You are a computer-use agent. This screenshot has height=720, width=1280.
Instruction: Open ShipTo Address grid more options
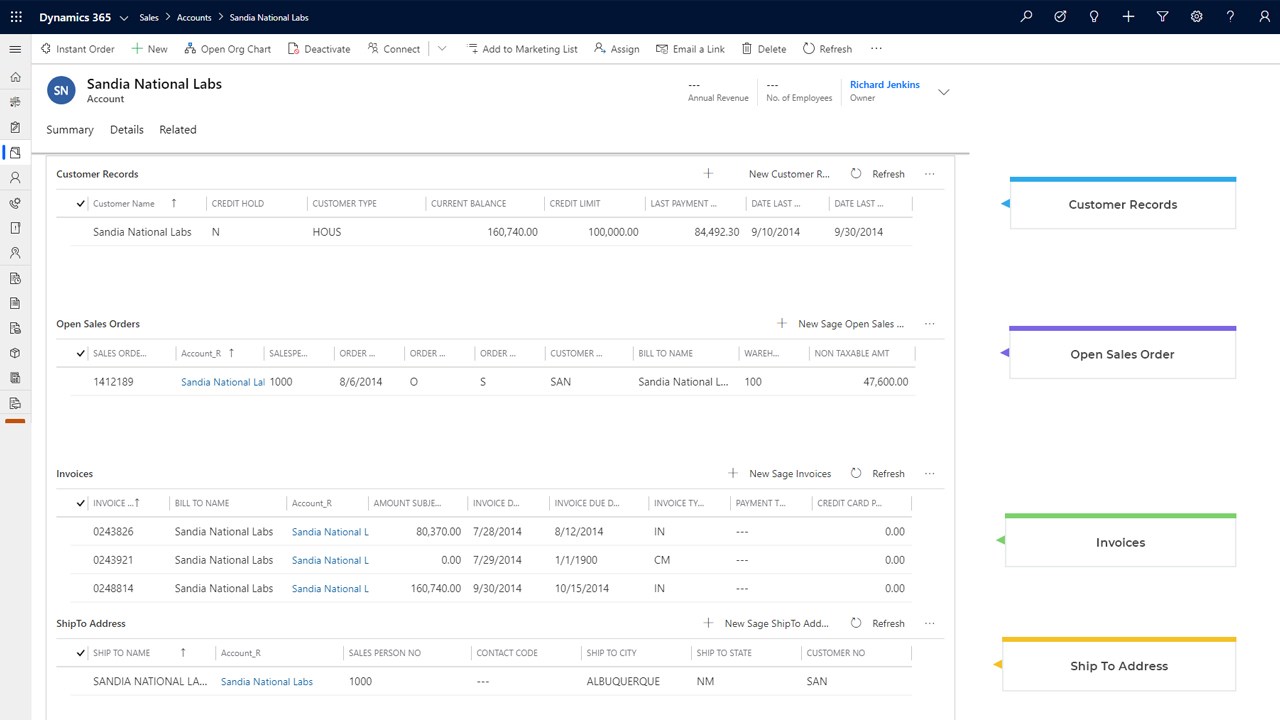pos(930,623)
